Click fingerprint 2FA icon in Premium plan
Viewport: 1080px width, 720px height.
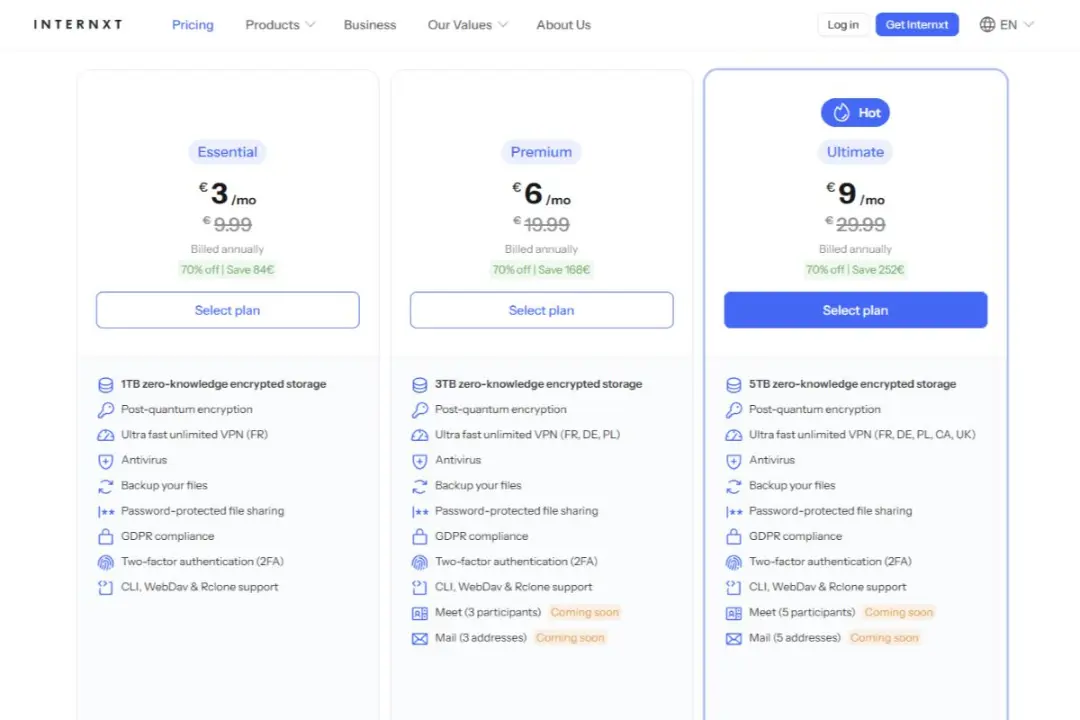[419, 562]
